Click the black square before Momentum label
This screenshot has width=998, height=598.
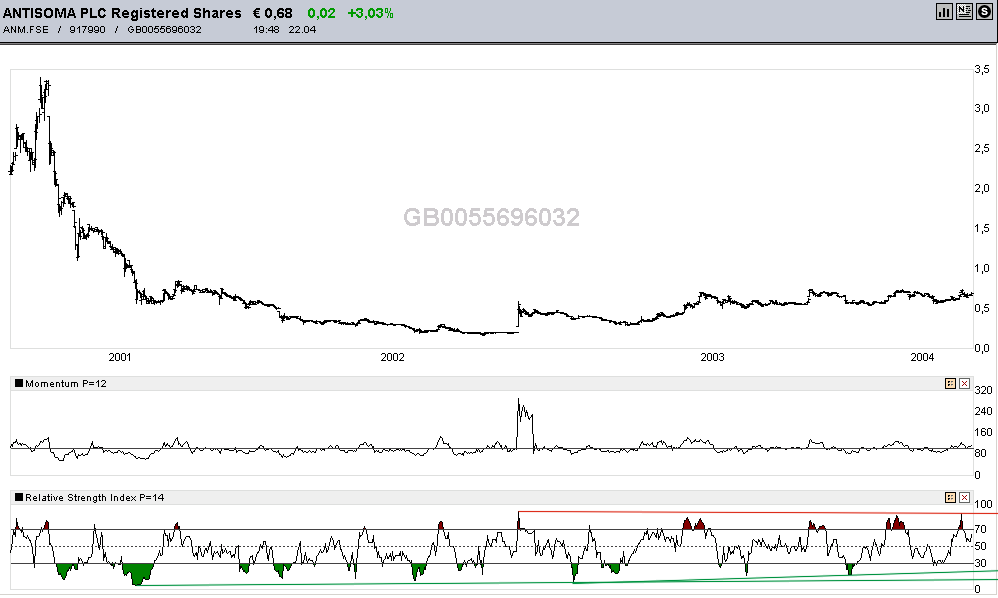[x=19, y=383]
